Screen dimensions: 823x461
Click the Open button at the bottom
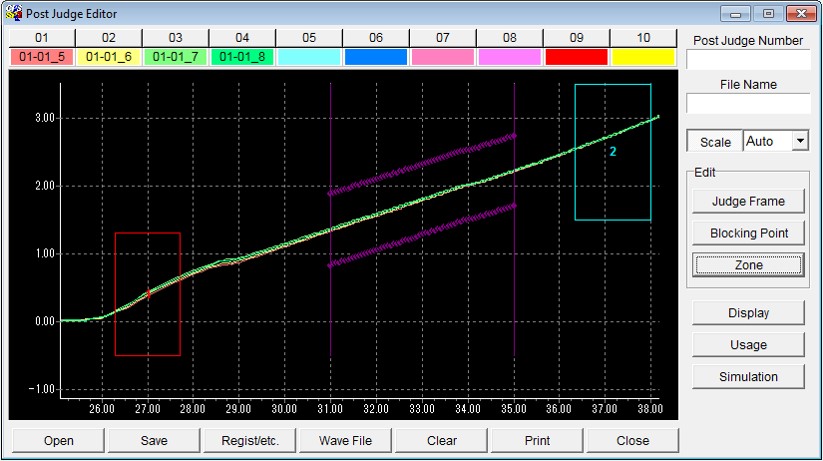(x=58, y=440)
